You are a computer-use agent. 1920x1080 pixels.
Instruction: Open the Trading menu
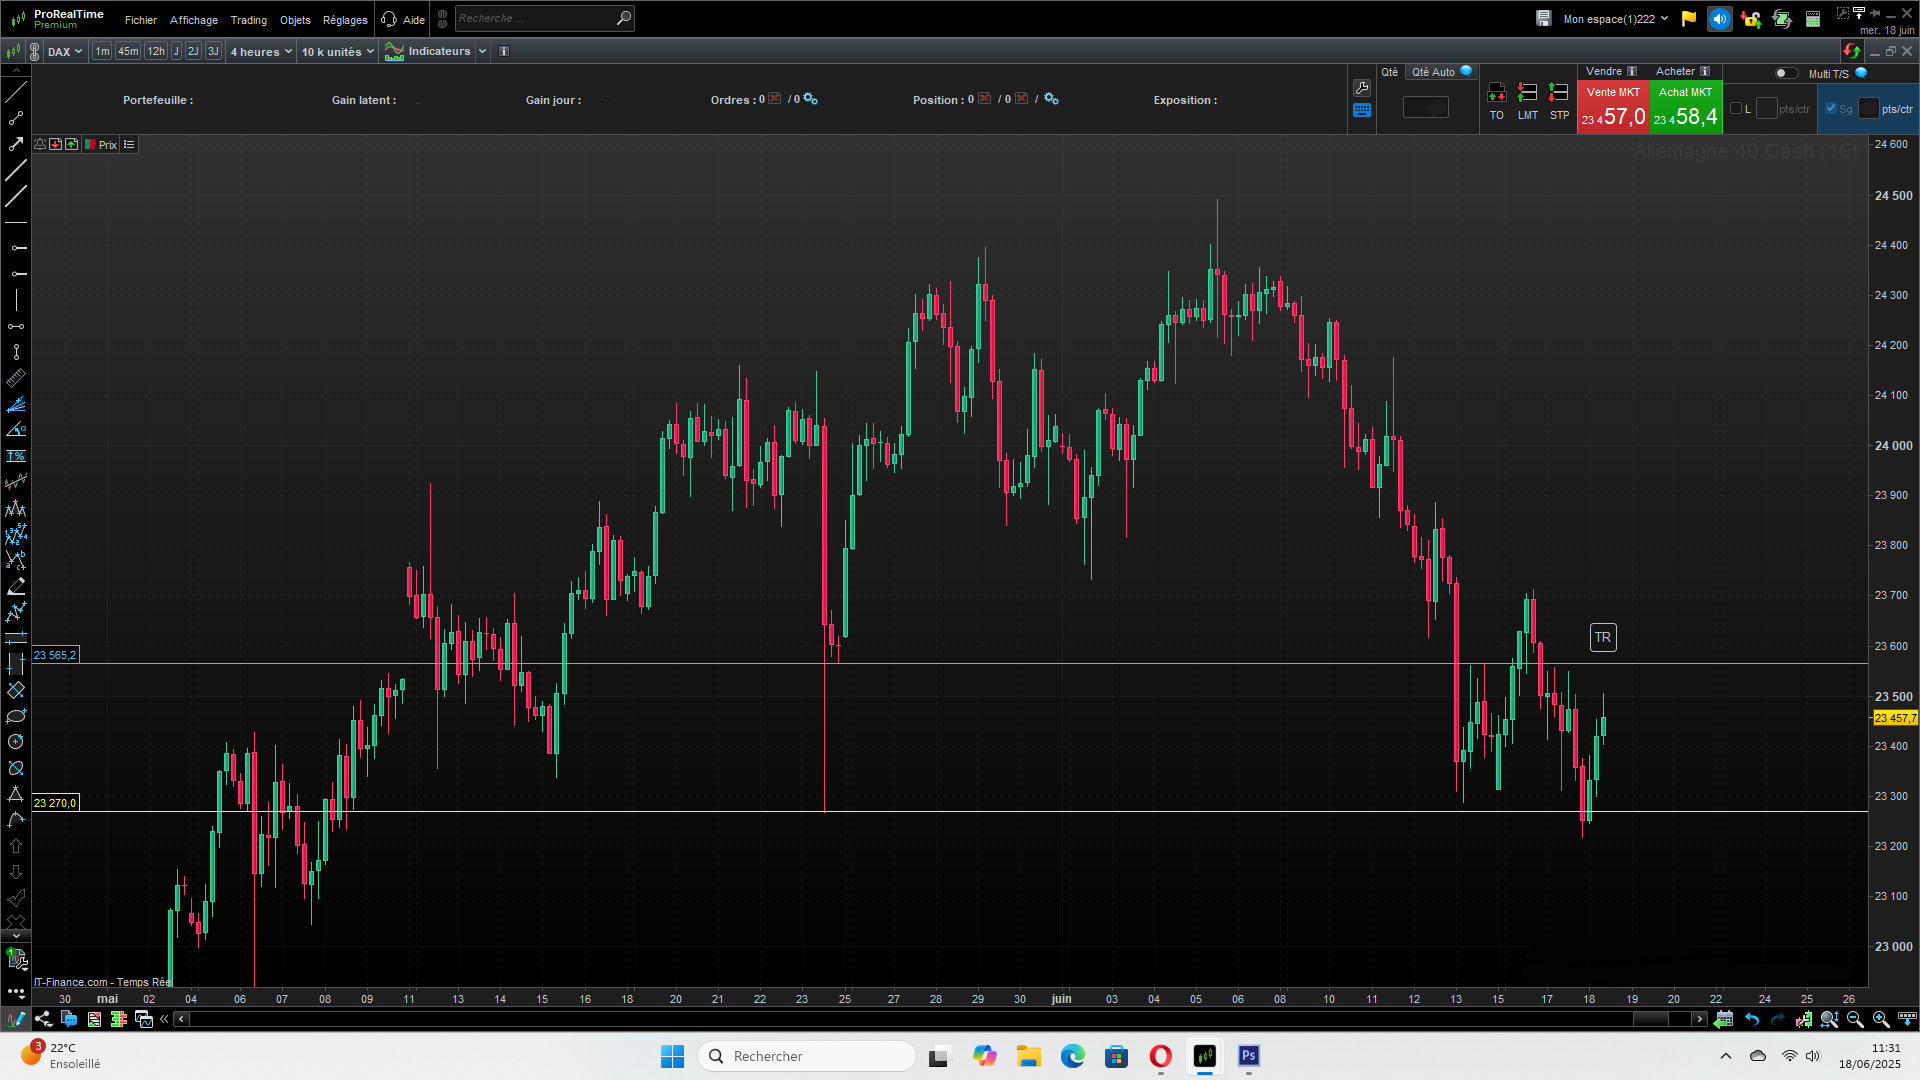(248, 20)
